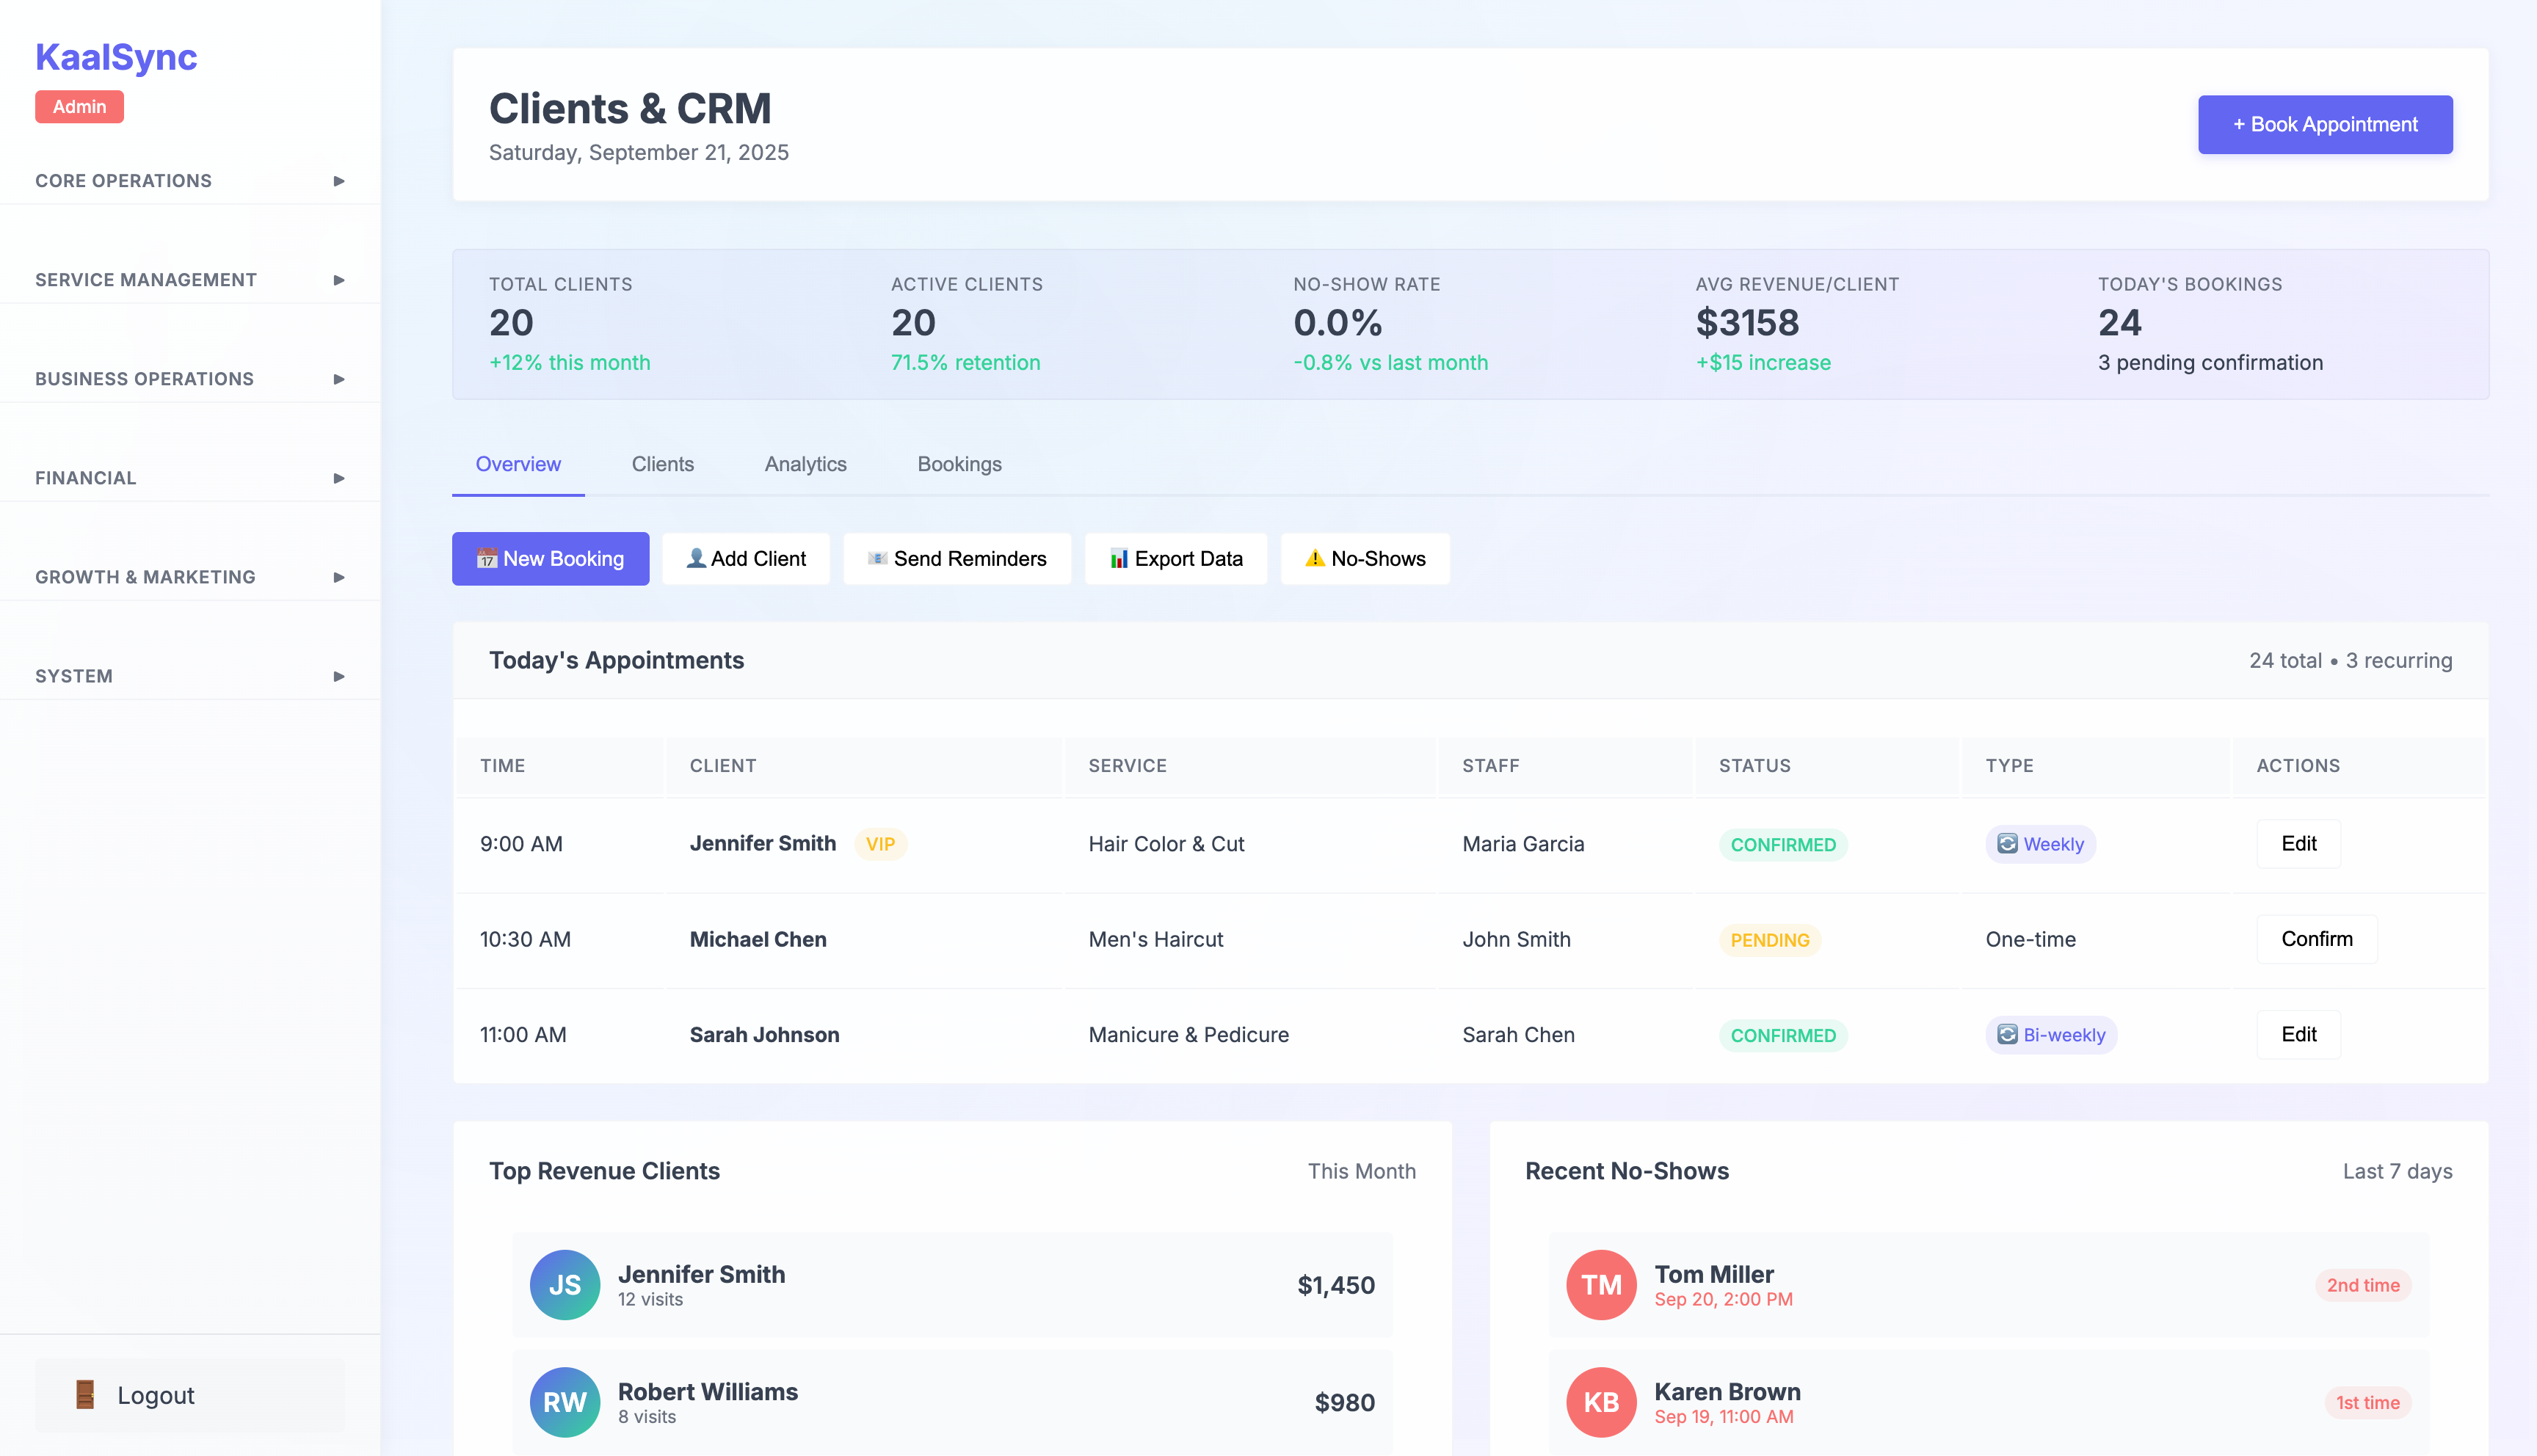The height and width of the screenshot is (1456, 2537).
Task: Switch to the Bookings tab
Action: click(959, 464)
